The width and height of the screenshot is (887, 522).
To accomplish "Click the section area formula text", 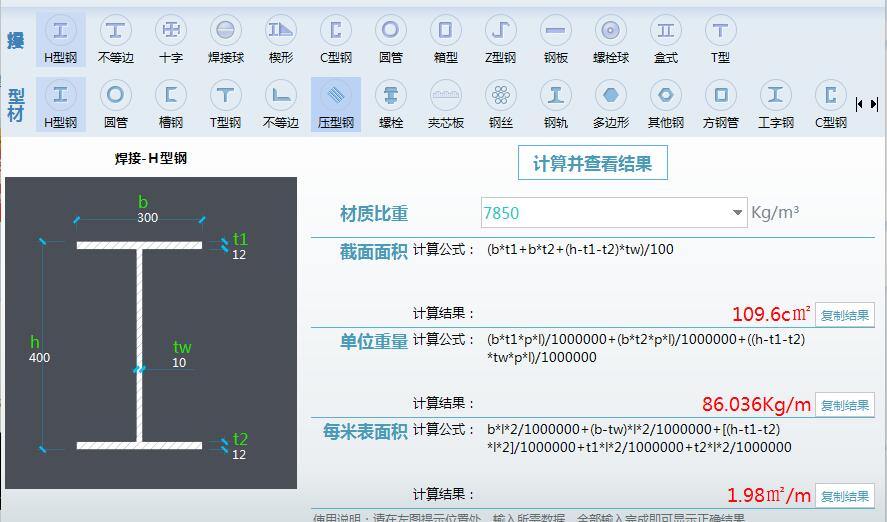I will coord(580,249).
